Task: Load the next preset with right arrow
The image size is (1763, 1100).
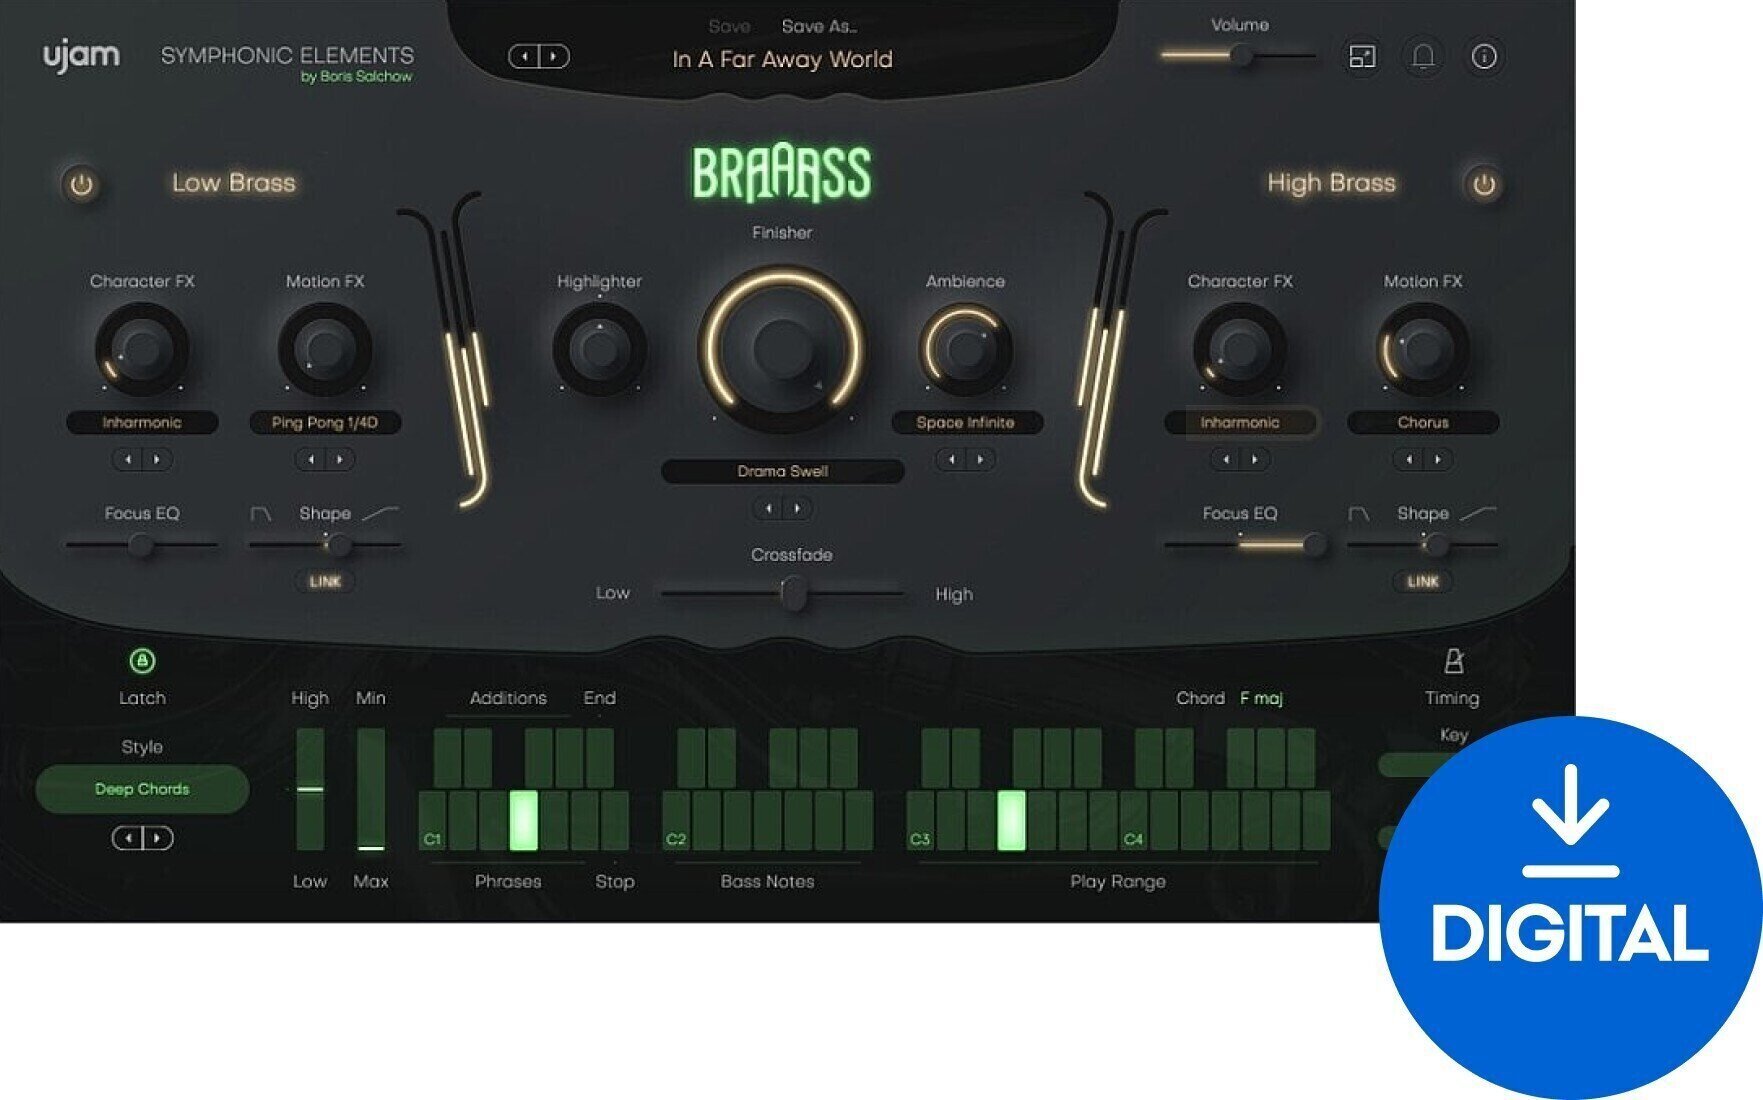Action: tap(555, 57)
